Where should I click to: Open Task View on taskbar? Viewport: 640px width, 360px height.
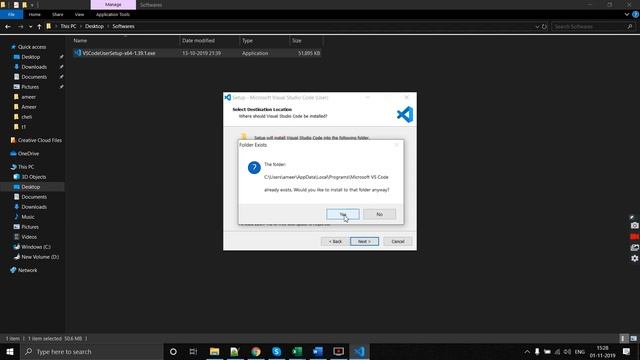point(193,351)
